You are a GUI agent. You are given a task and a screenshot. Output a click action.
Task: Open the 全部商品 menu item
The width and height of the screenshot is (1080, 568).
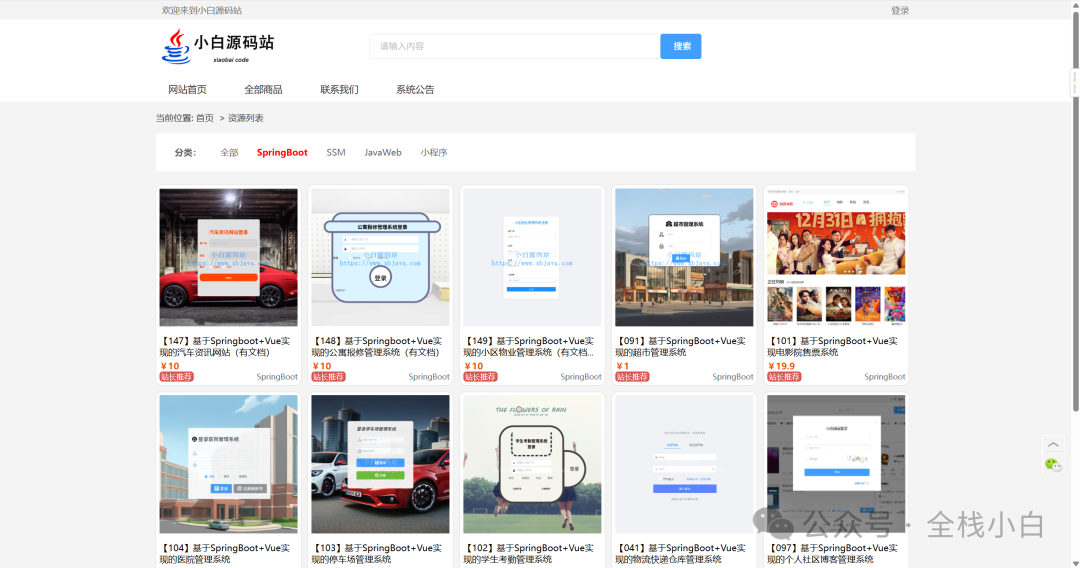[263, 90]
